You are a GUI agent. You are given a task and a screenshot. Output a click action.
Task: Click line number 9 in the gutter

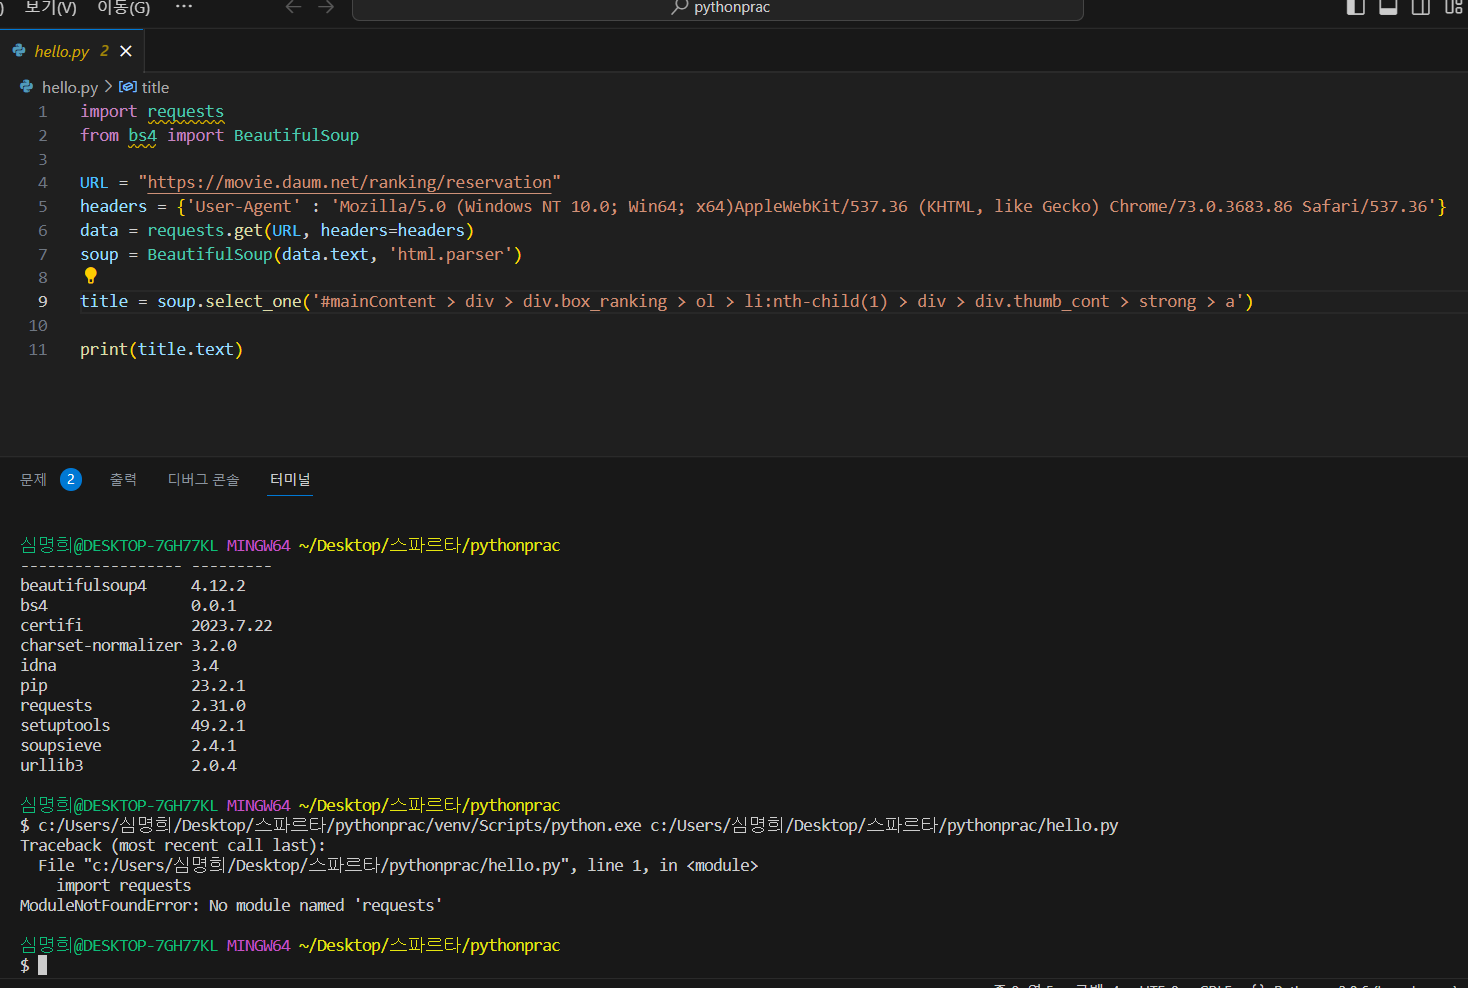pos(42,302)
